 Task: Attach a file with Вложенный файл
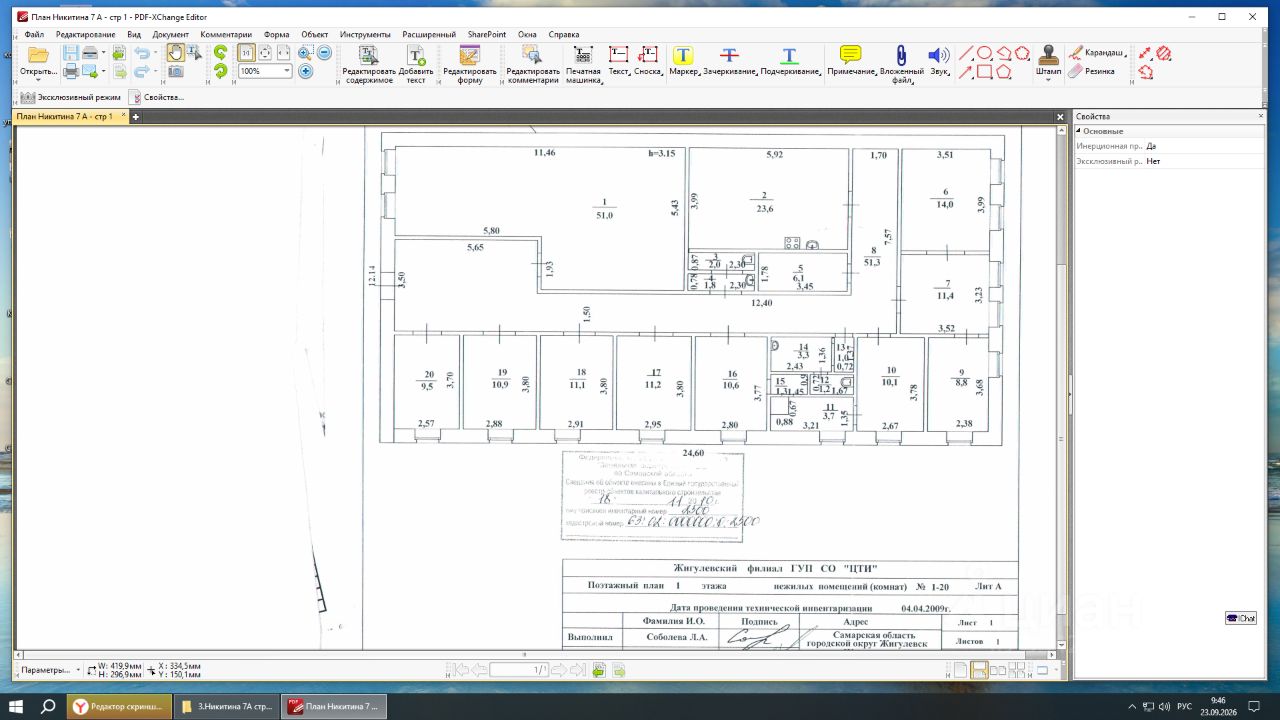pyautogui.click(x=901, y=64)
